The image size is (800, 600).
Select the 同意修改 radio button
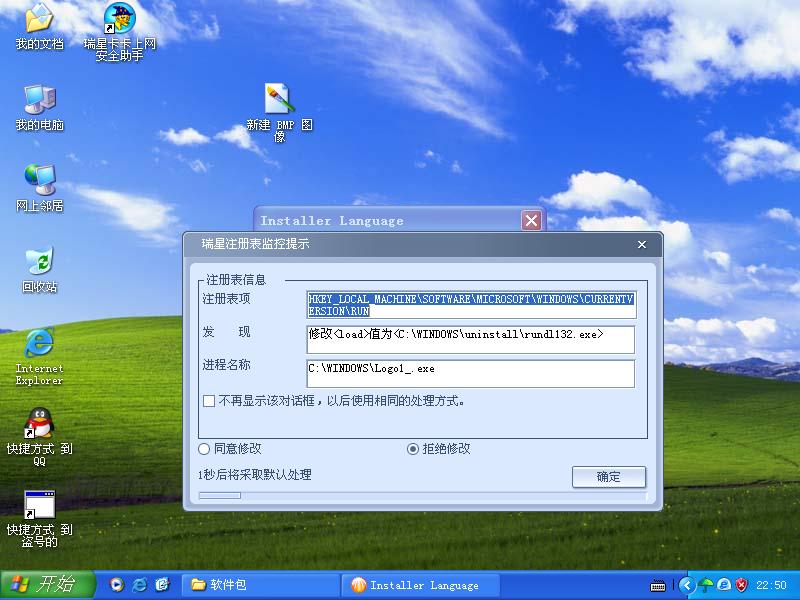click(204, 449)
